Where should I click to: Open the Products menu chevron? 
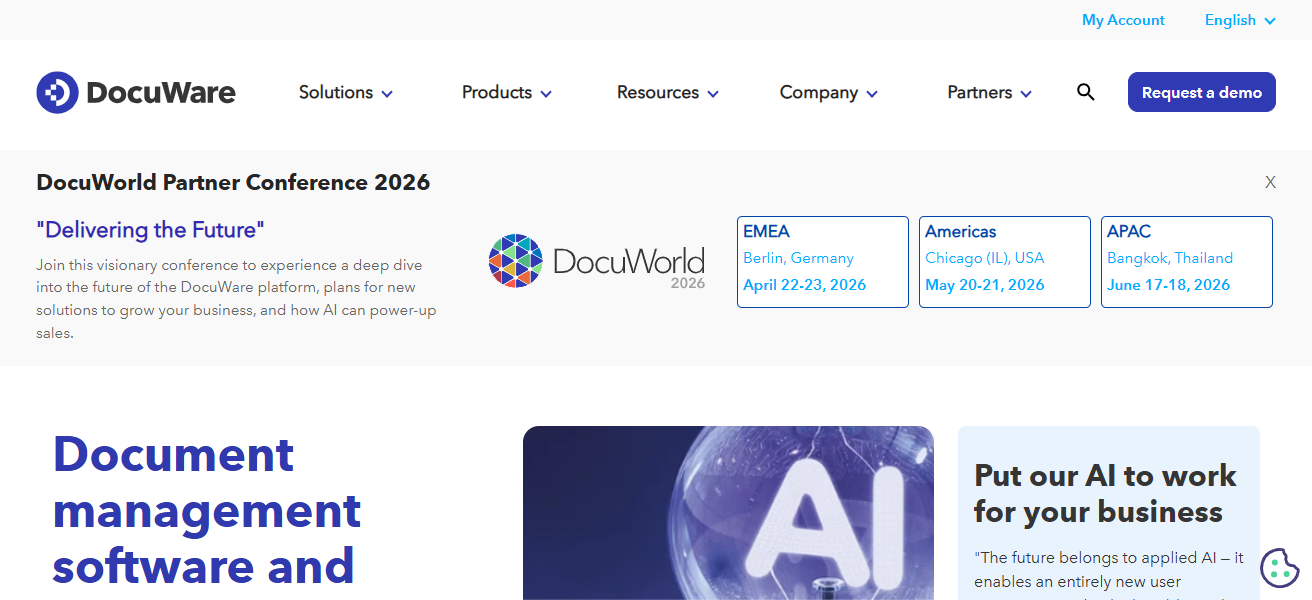[x=547, y=93]
